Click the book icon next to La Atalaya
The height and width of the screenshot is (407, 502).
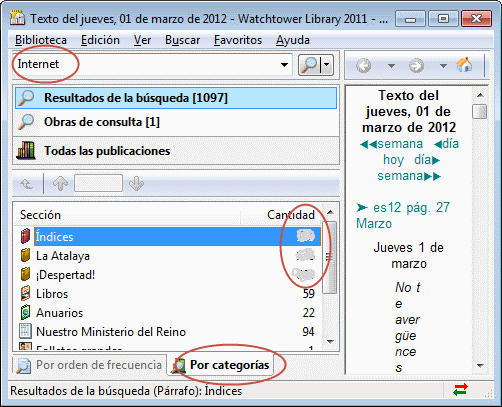point(25,255)
